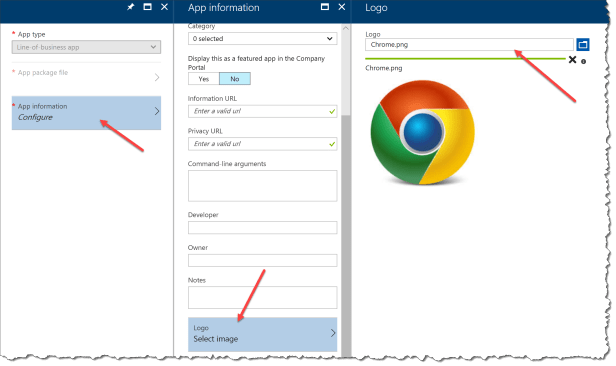The width and height of the screenshot is (616, 366).
Task: Click the Information URL field
Action: pos(262,111)
